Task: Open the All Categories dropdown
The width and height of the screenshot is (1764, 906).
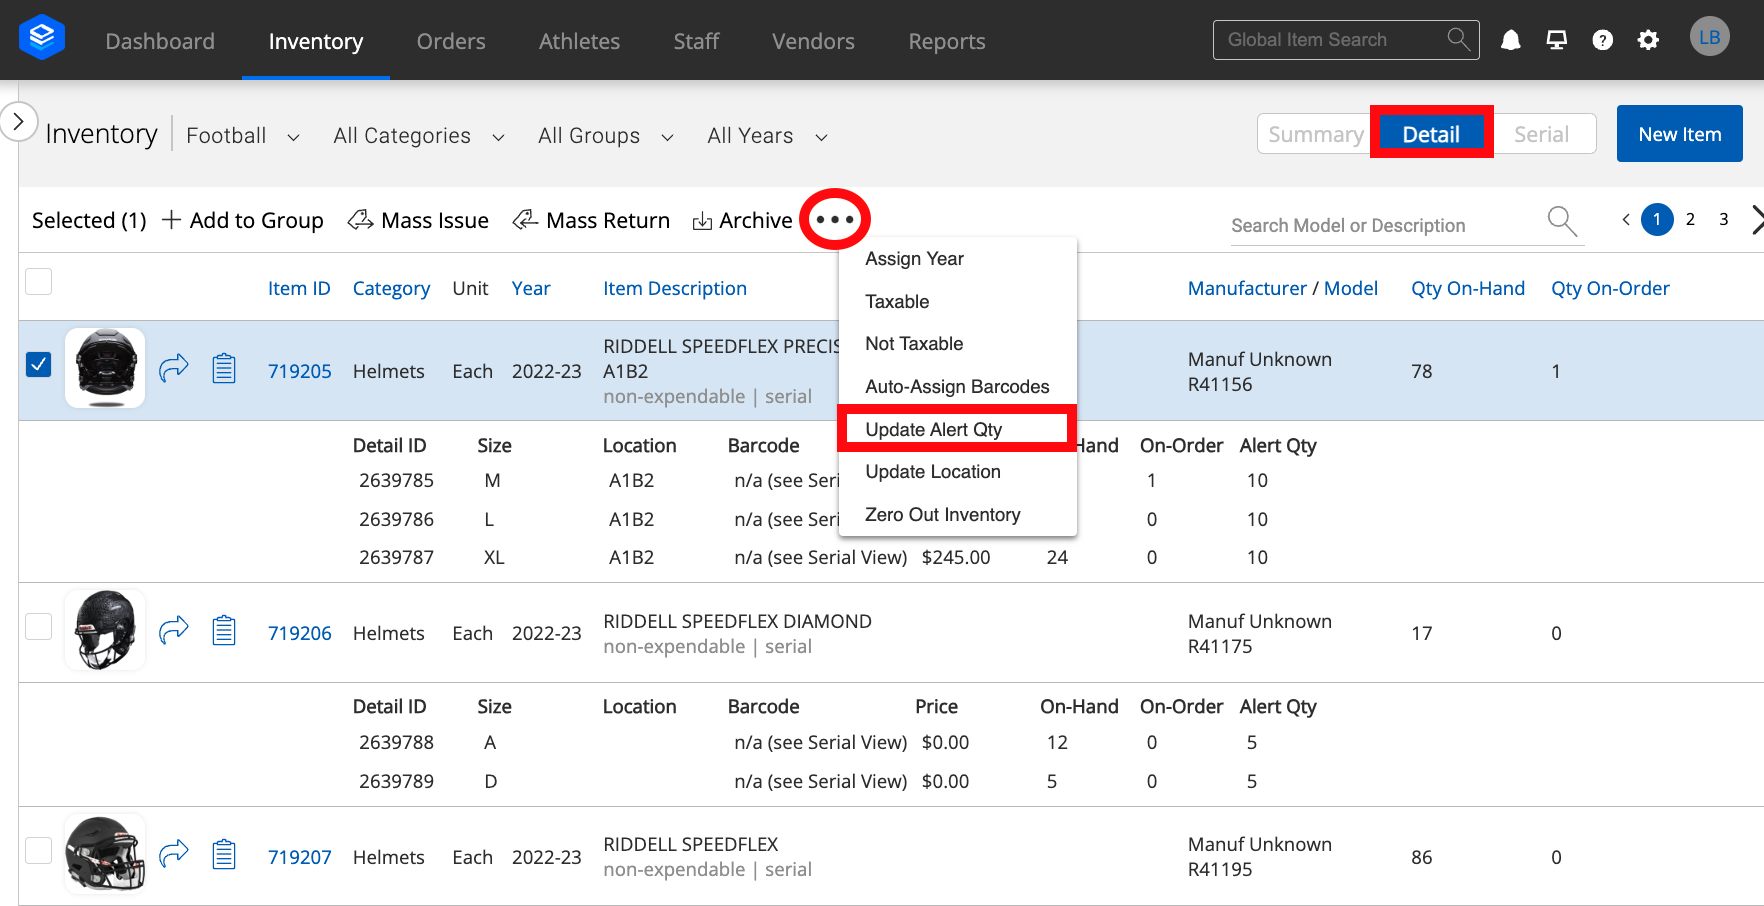Action: point(419,136)
